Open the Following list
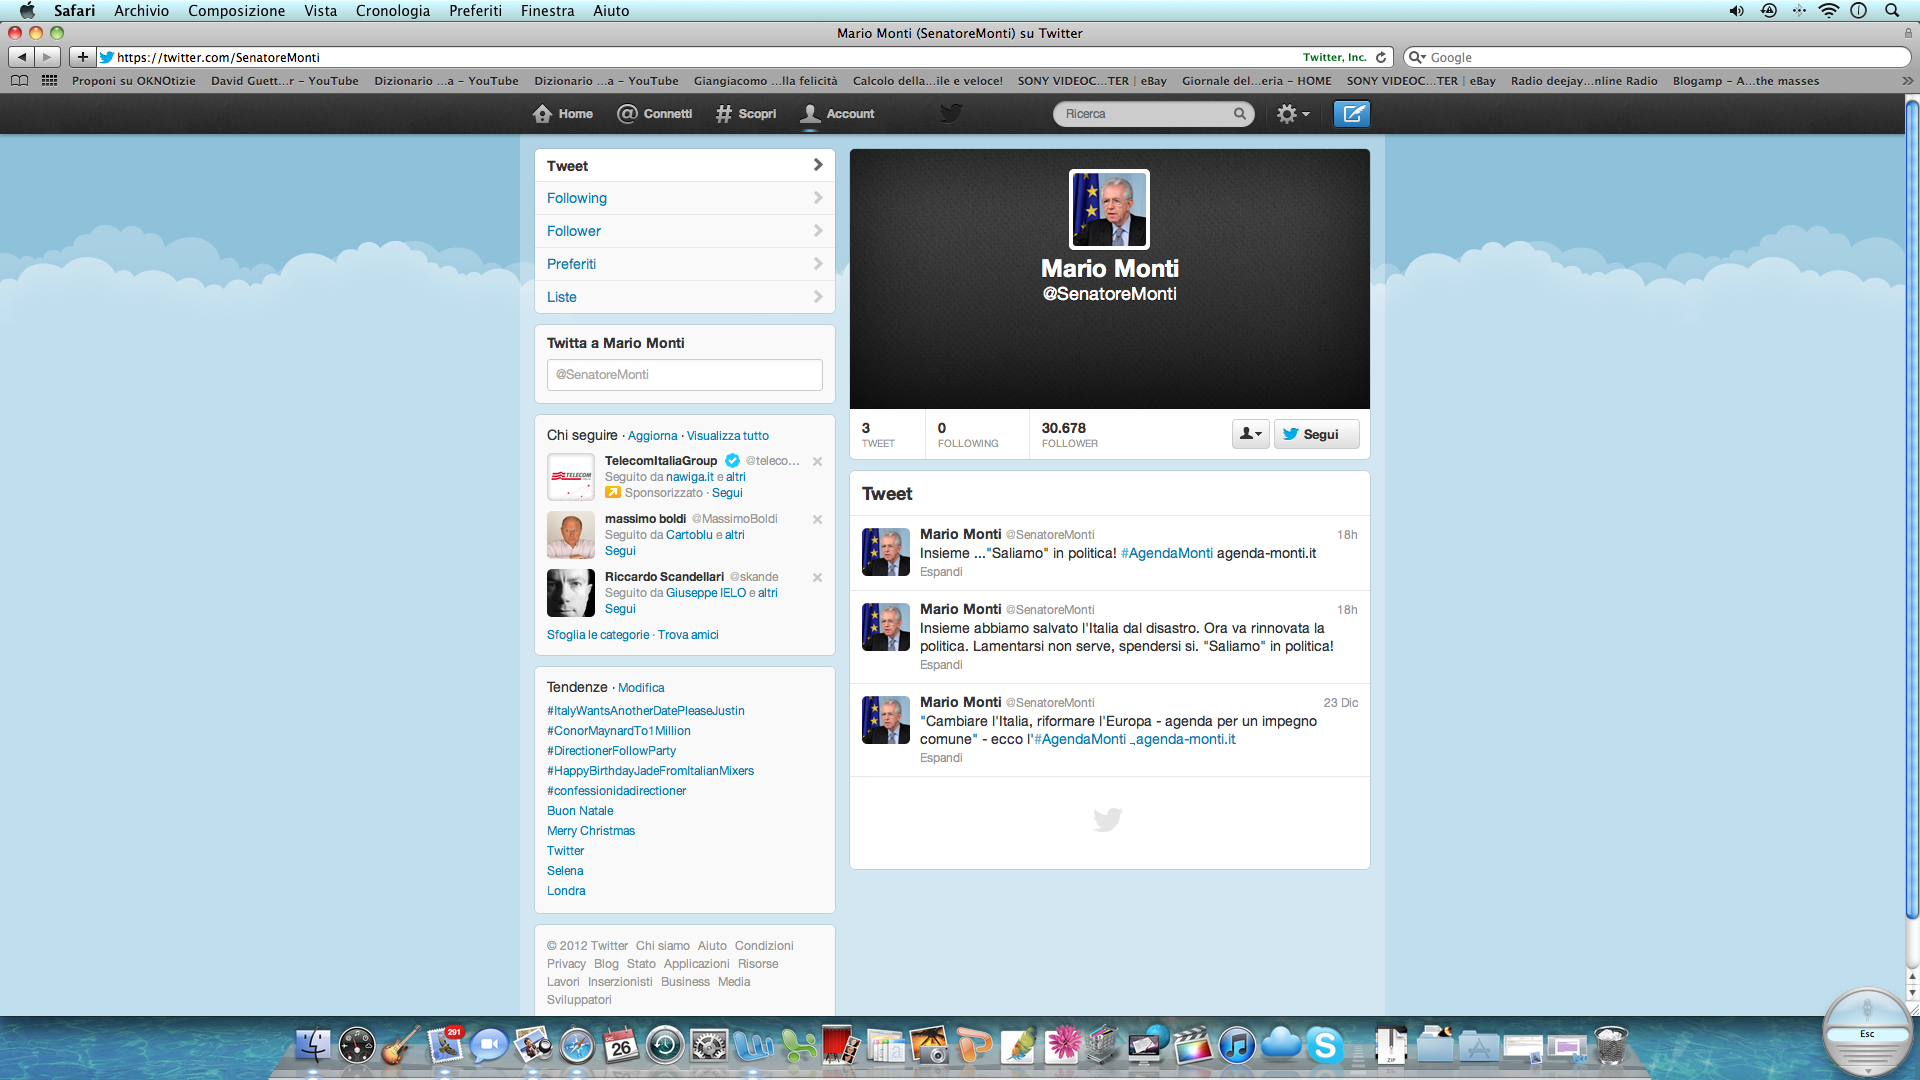The width and height of the screenshot is (1920, 1080). coord(685,198)
